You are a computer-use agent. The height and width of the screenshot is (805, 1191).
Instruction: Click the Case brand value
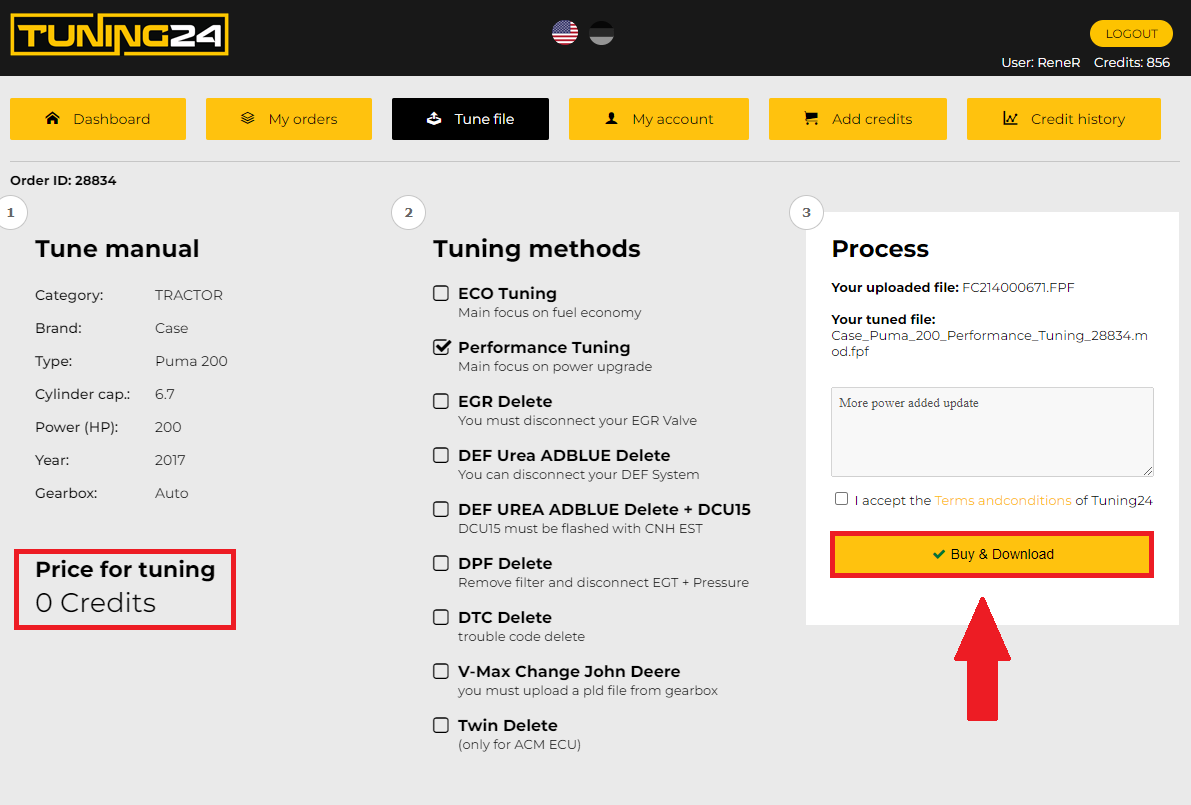(x=172, y=328)
